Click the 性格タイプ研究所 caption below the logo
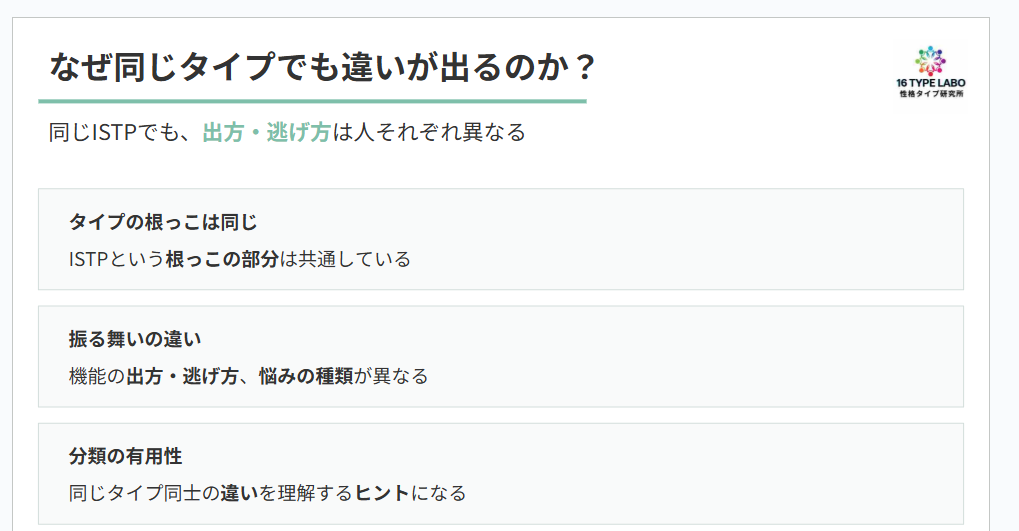 931,94
